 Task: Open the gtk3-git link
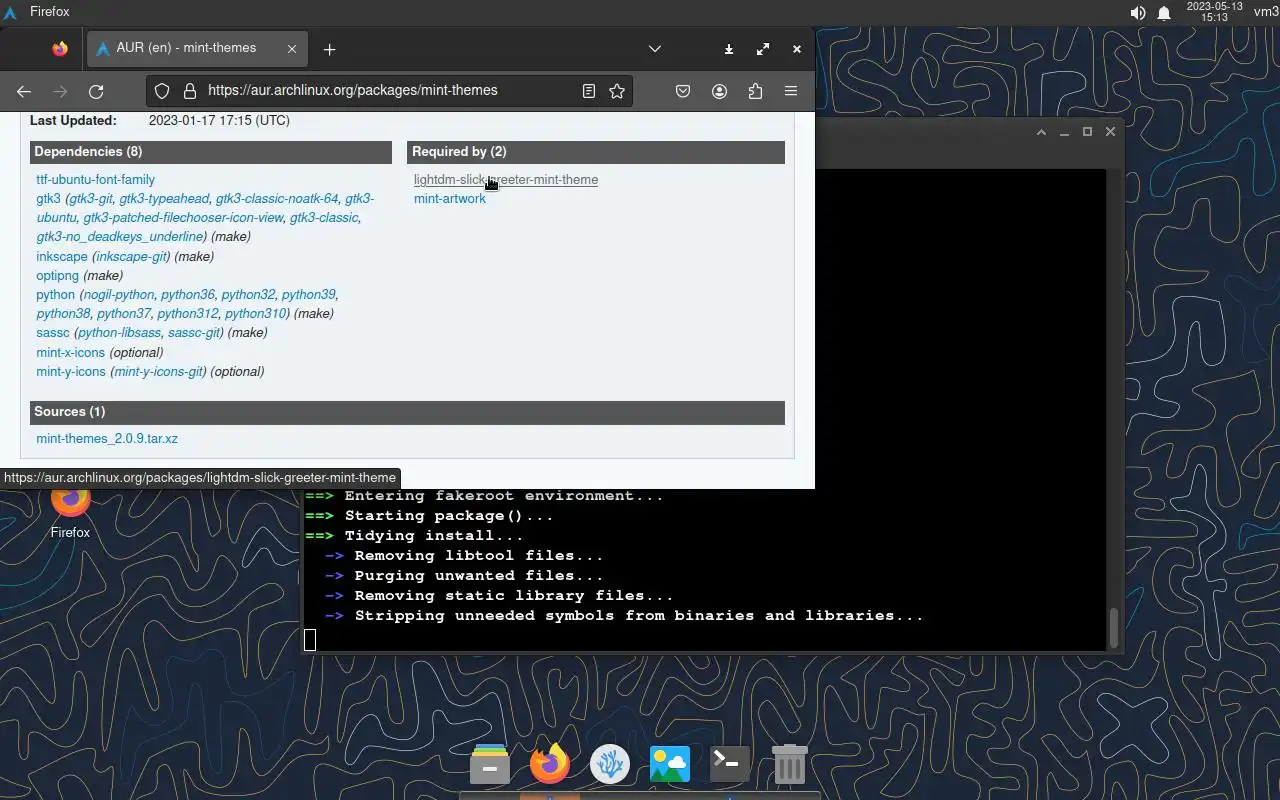[x=91, y=199]
